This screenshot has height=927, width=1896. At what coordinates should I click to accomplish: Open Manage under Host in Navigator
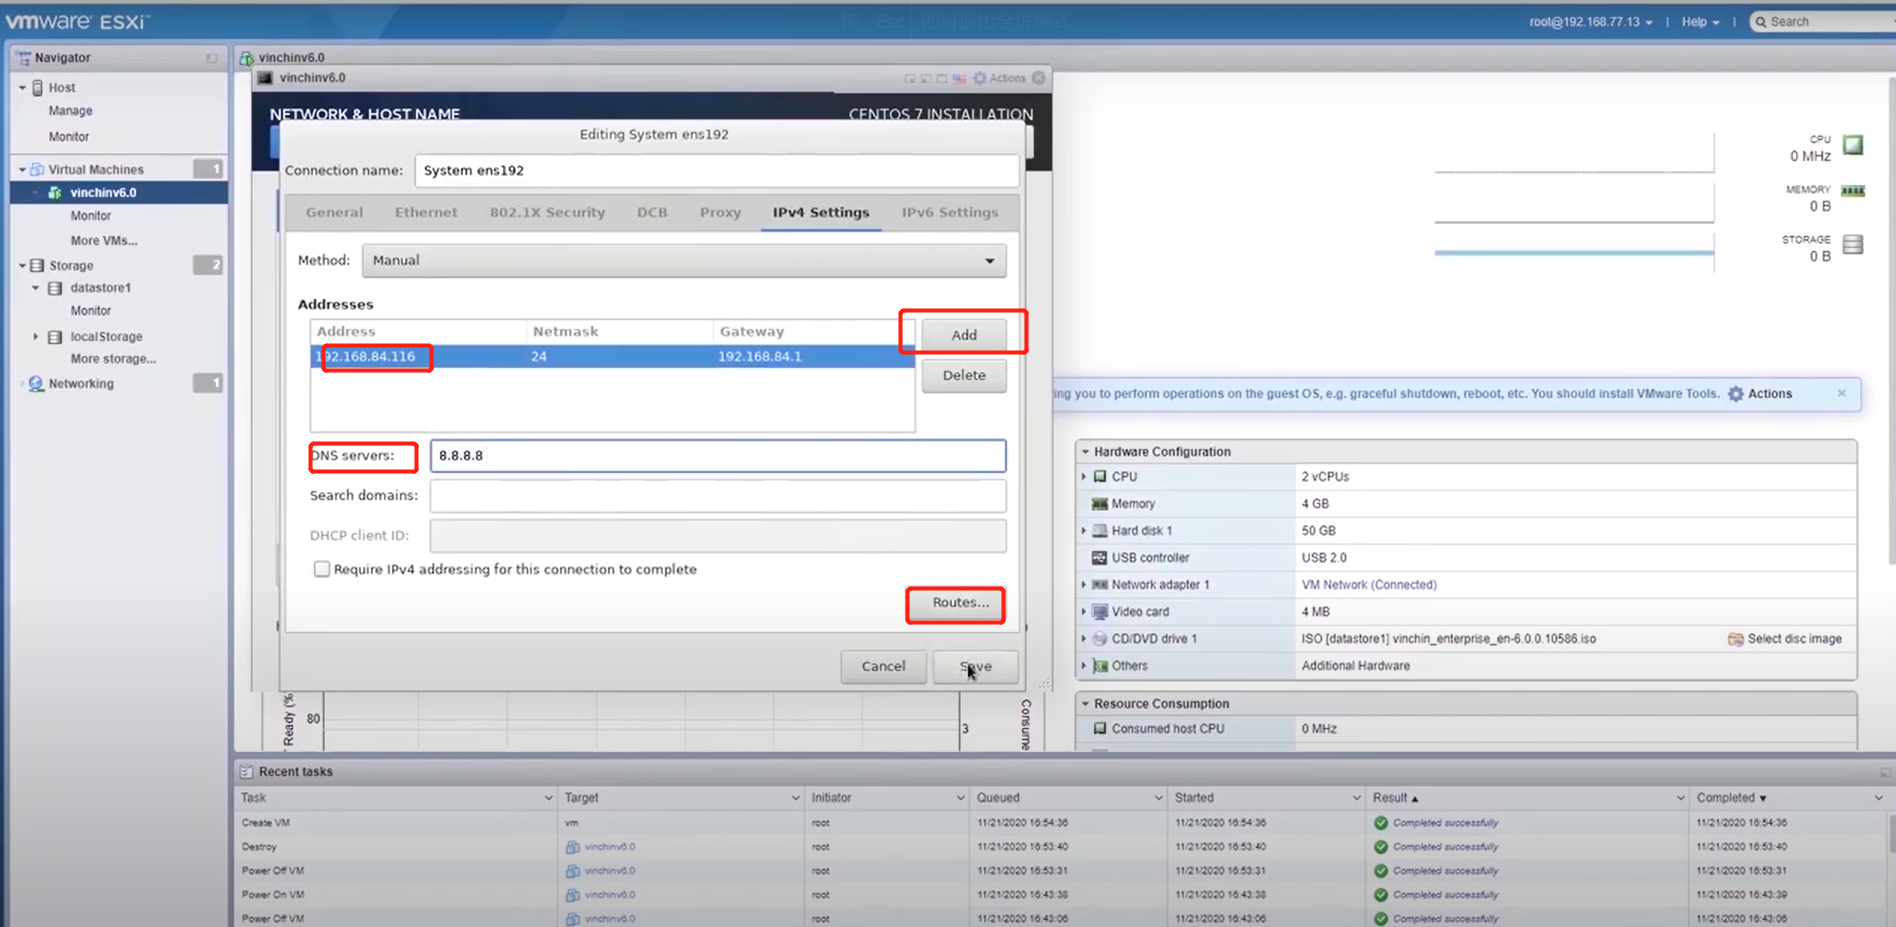tap(70, 111)
